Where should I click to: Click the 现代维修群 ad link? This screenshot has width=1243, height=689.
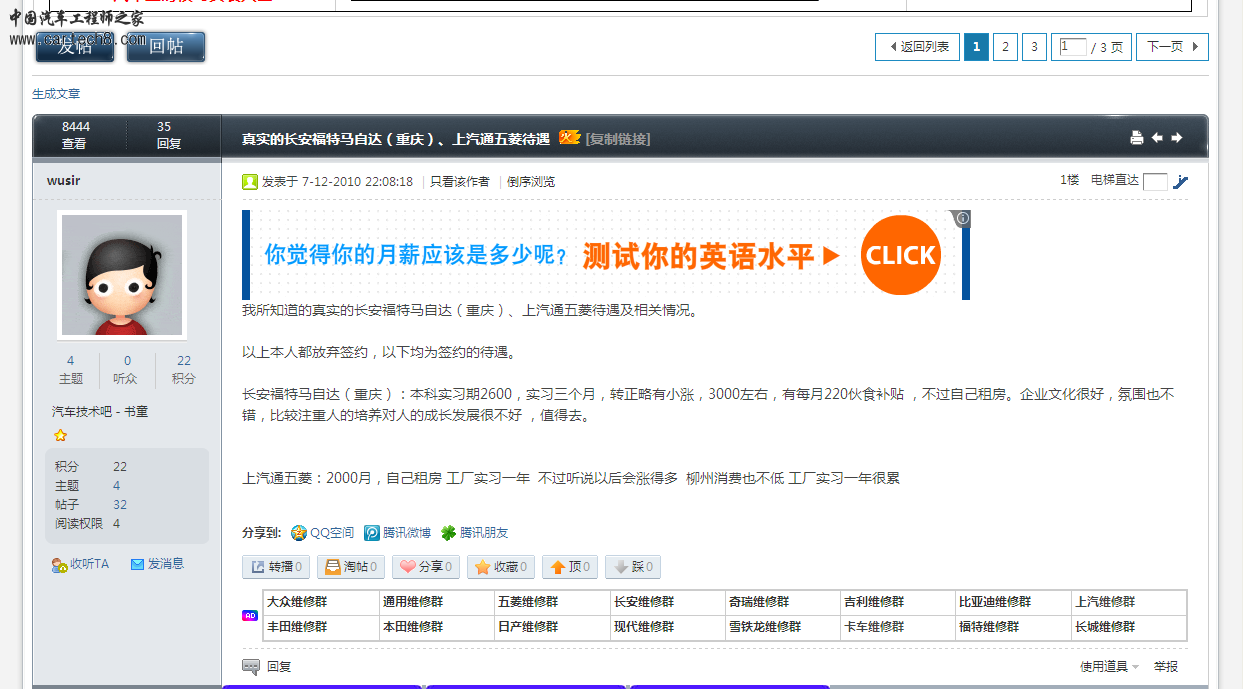click(x=644, y=627)
